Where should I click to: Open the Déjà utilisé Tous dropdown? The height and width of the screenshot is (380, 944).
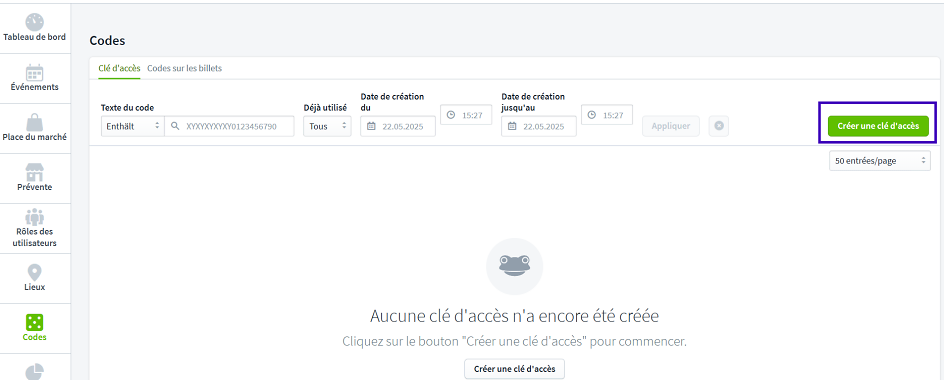[x=327, y=126]
